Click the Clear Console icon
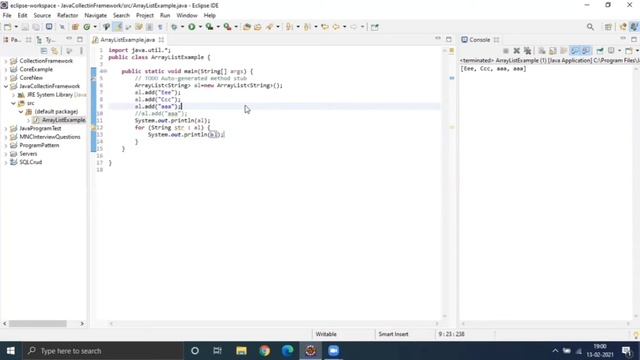Viewport: 640px width, 360px height. pos(542,51)
